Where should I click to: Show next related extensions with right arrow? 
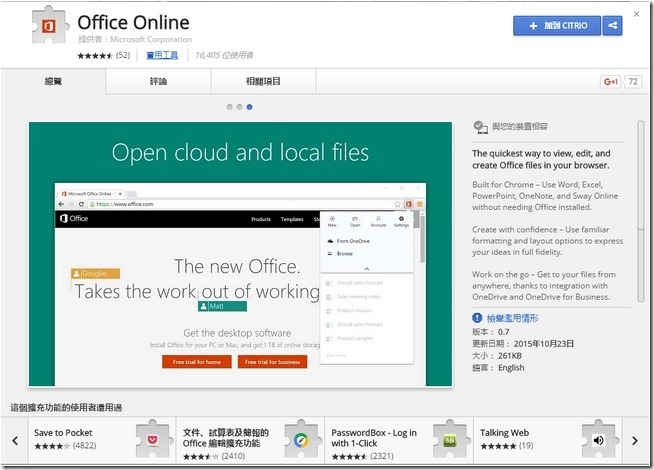pyautogui.click(x=635, y=440)
